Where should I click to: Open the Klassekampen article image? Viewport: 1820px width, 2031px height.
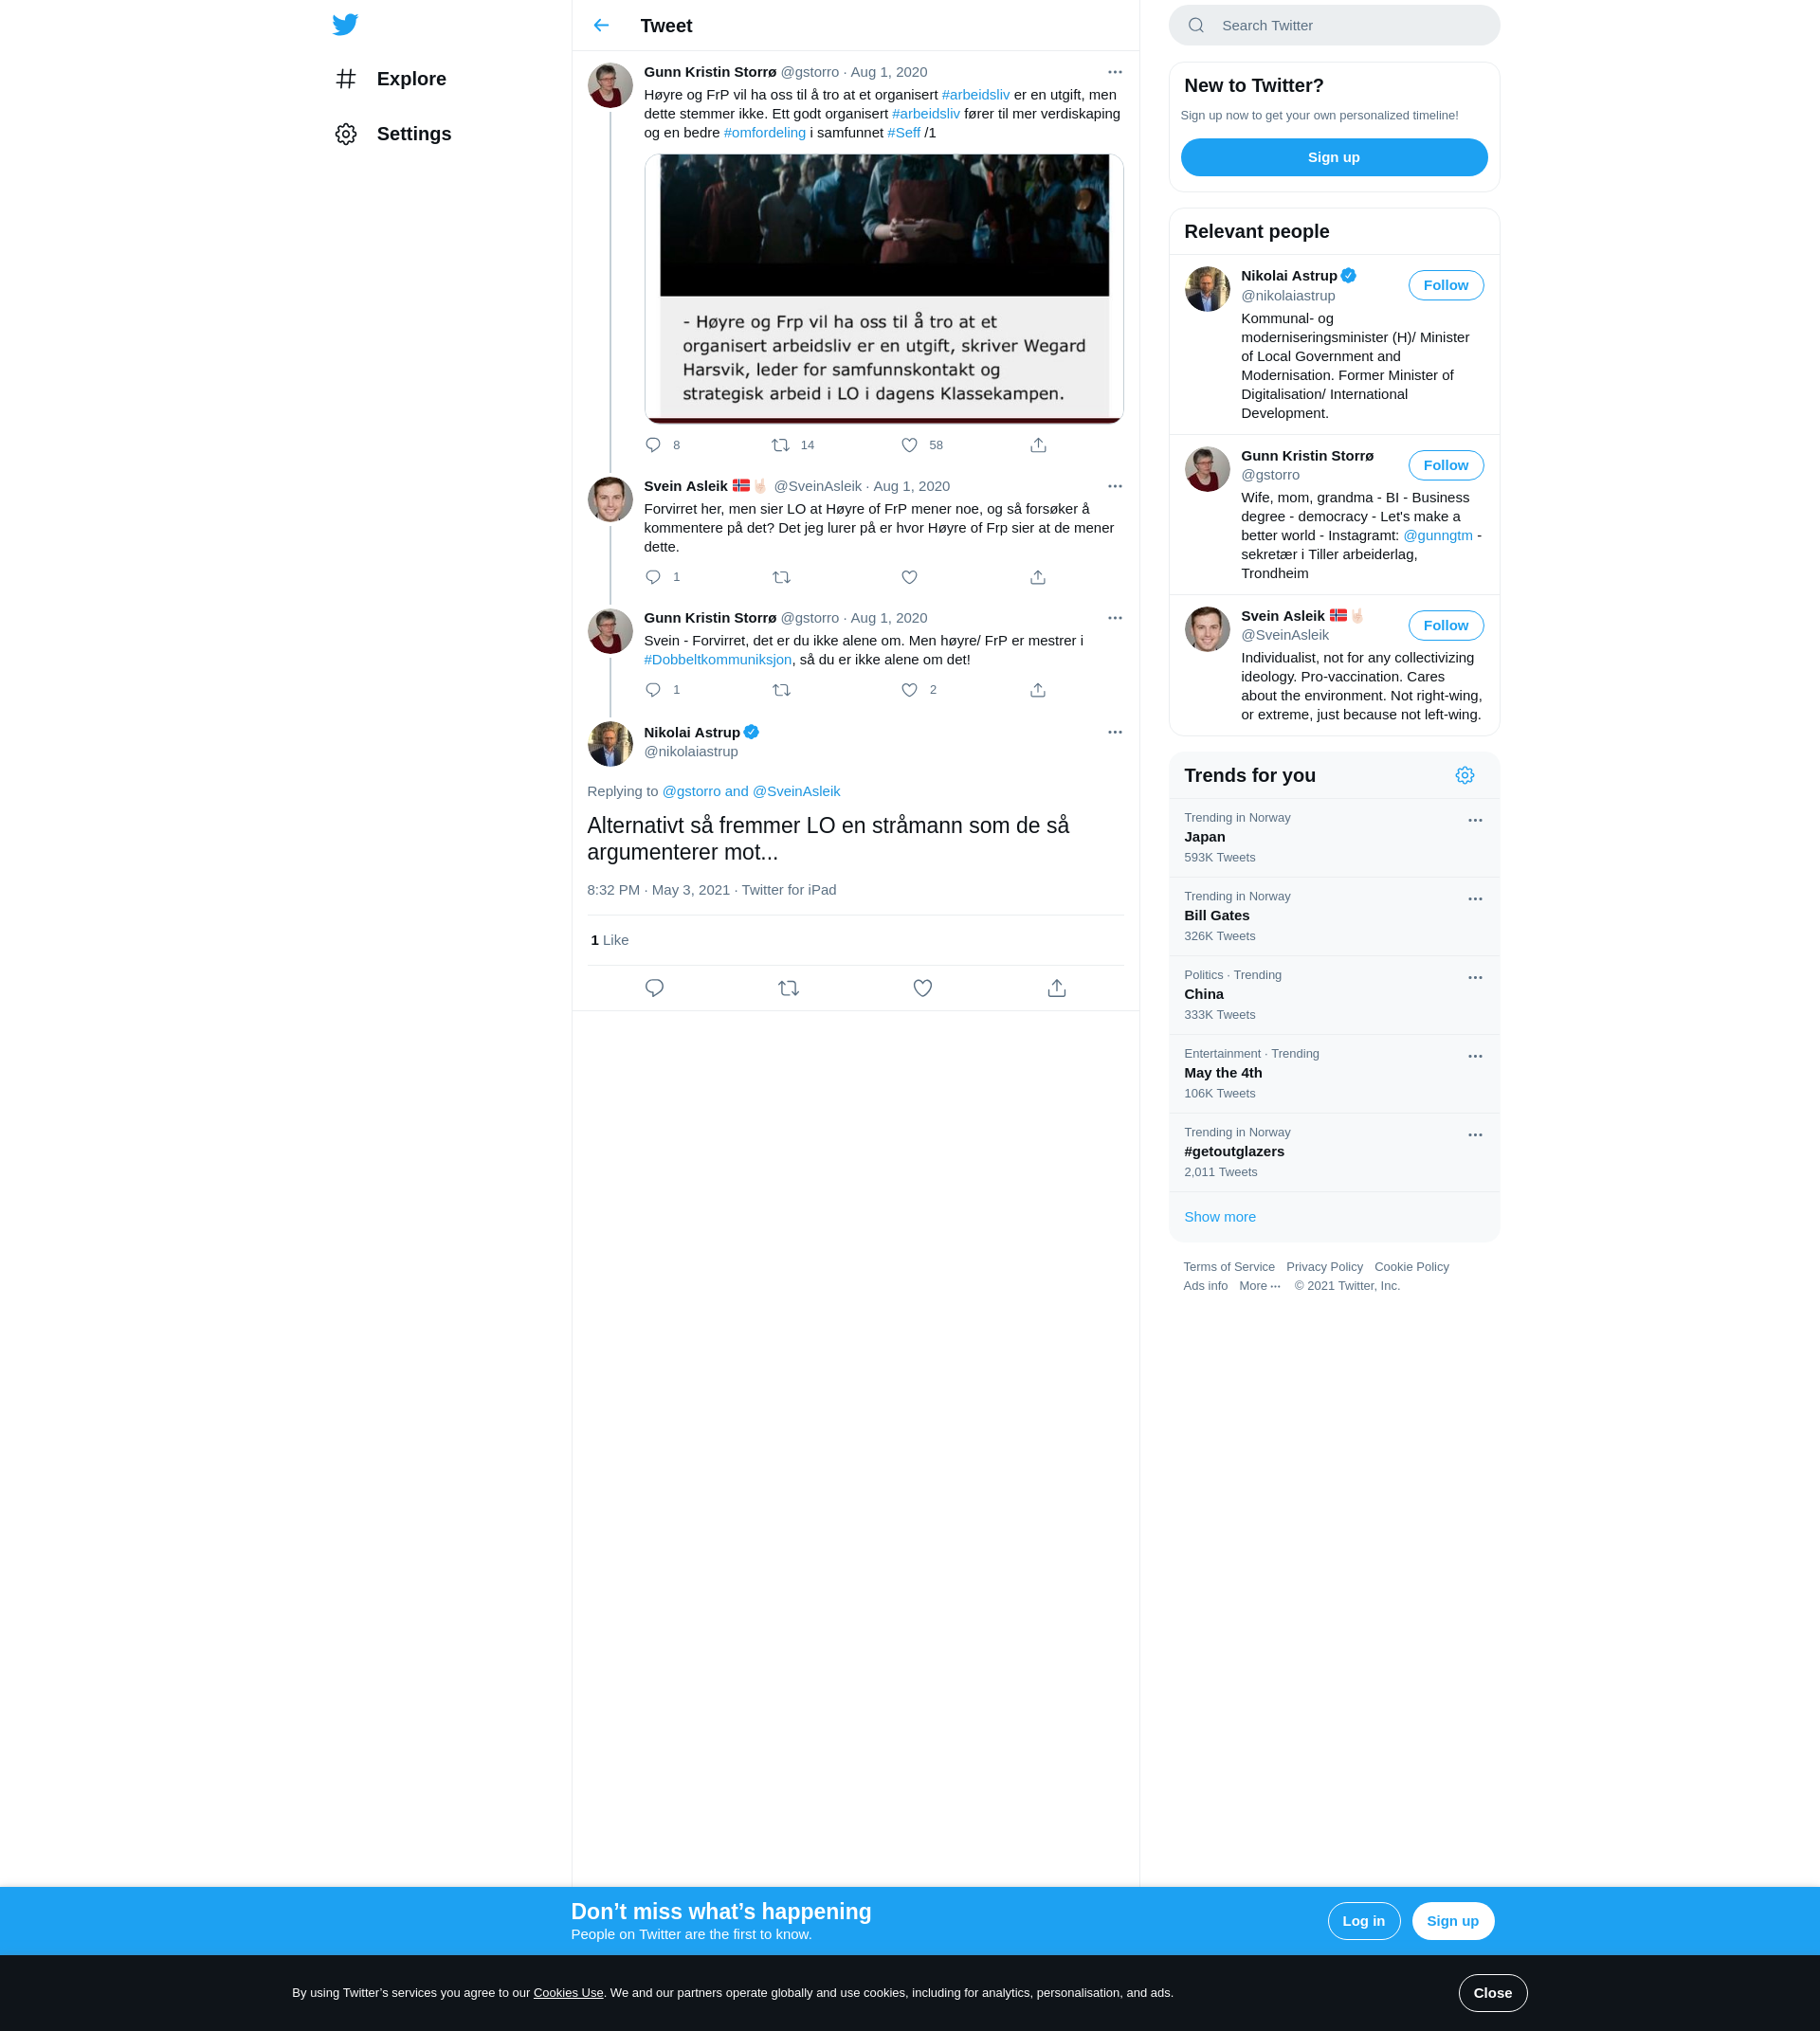(884, 288)
